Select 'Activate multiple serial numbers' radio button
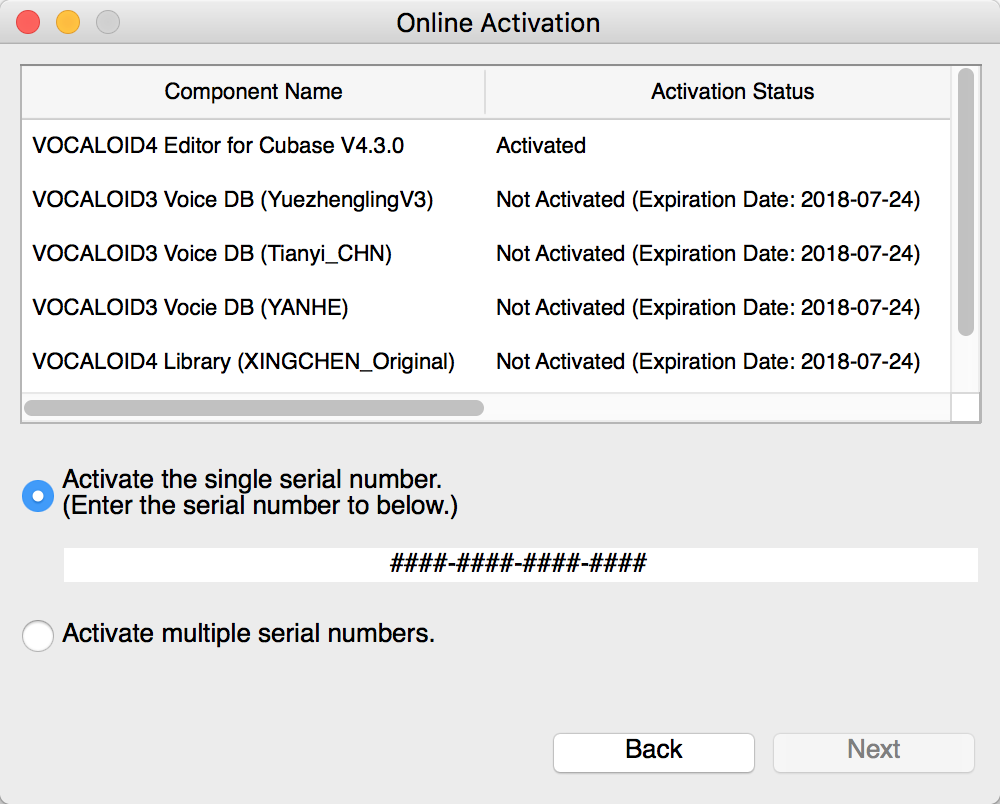 point(38,636)
